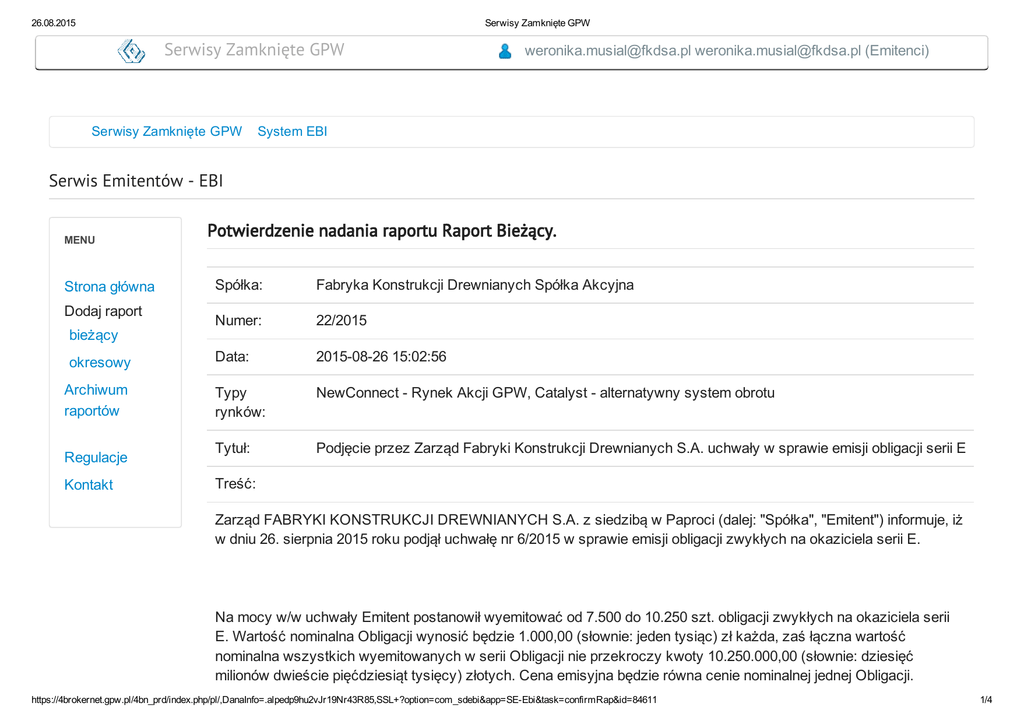Image resolution: width=1024 pixels, height=724 pixels.
Task: Click the company name Fabryka Konstrukcji Drewnianych
Action: [474, 285]
